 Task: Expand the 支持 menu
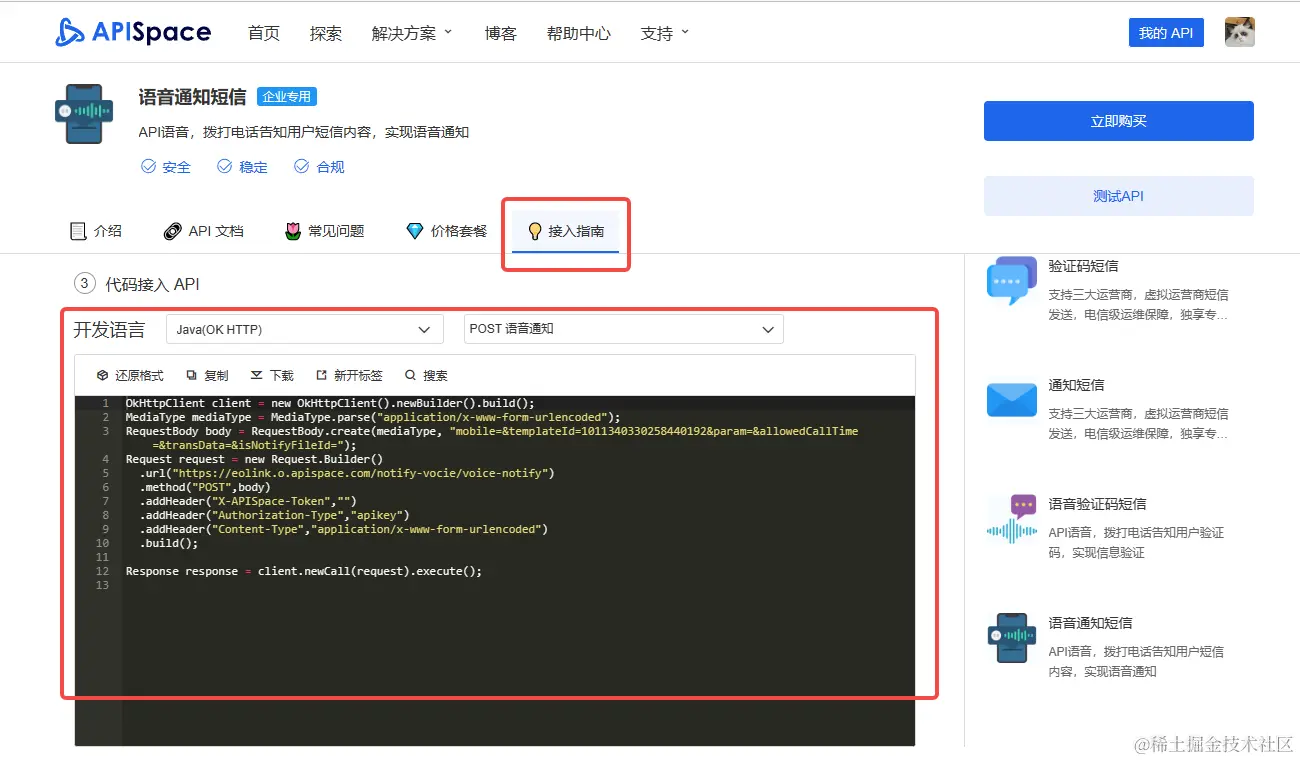point(665,33)
